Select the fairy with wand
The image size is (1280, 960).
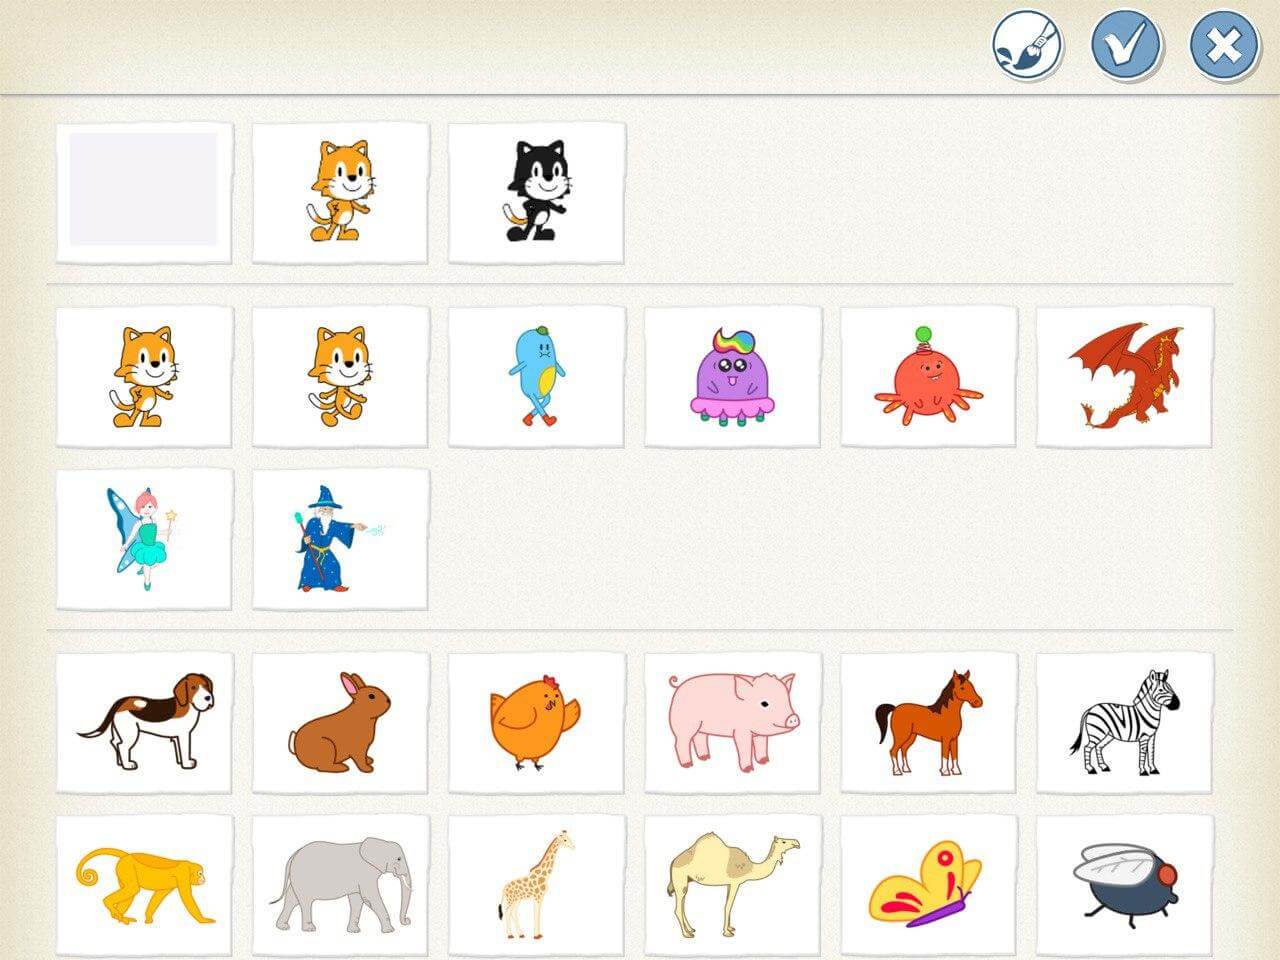pyautogui.click(x=144, y=539)
